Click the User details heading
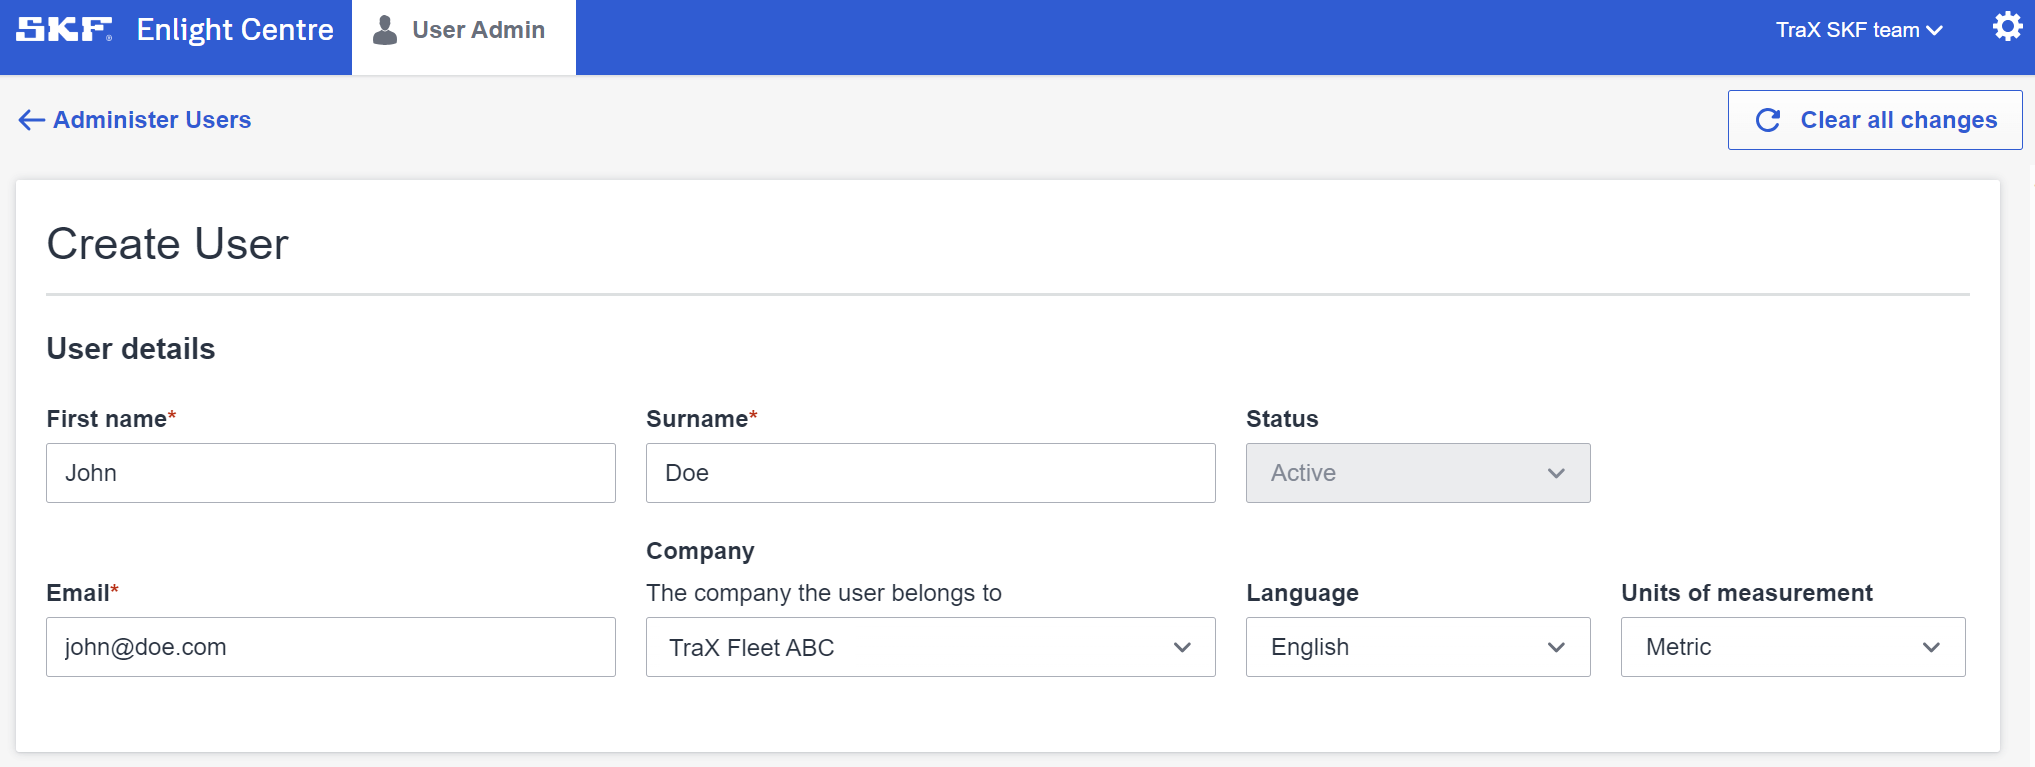The height and width of the screenshot is (767, 2035). pos(131,349)
